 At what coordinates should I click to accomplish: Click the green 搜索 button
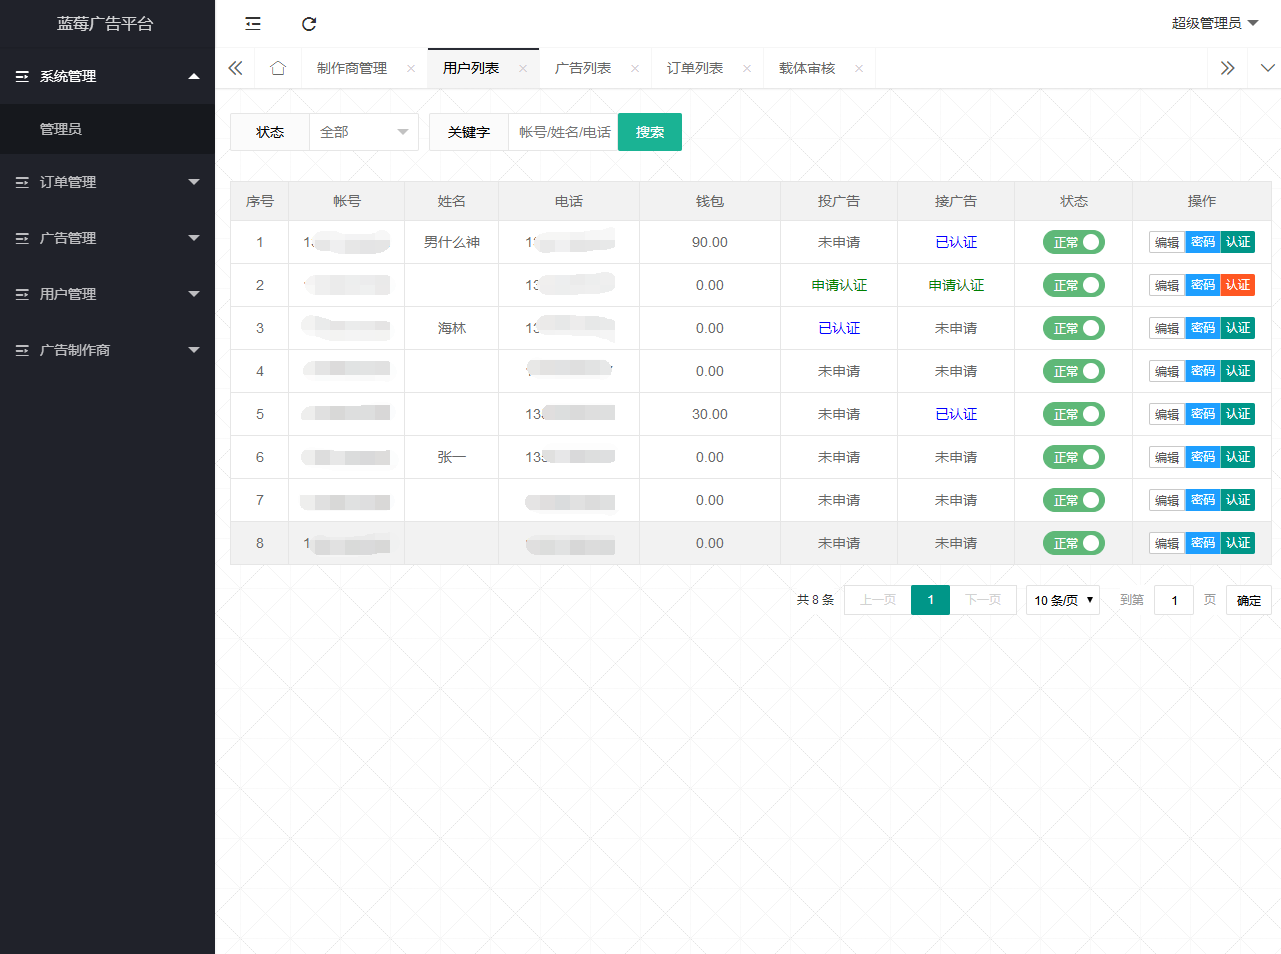(x=649, y=132)
